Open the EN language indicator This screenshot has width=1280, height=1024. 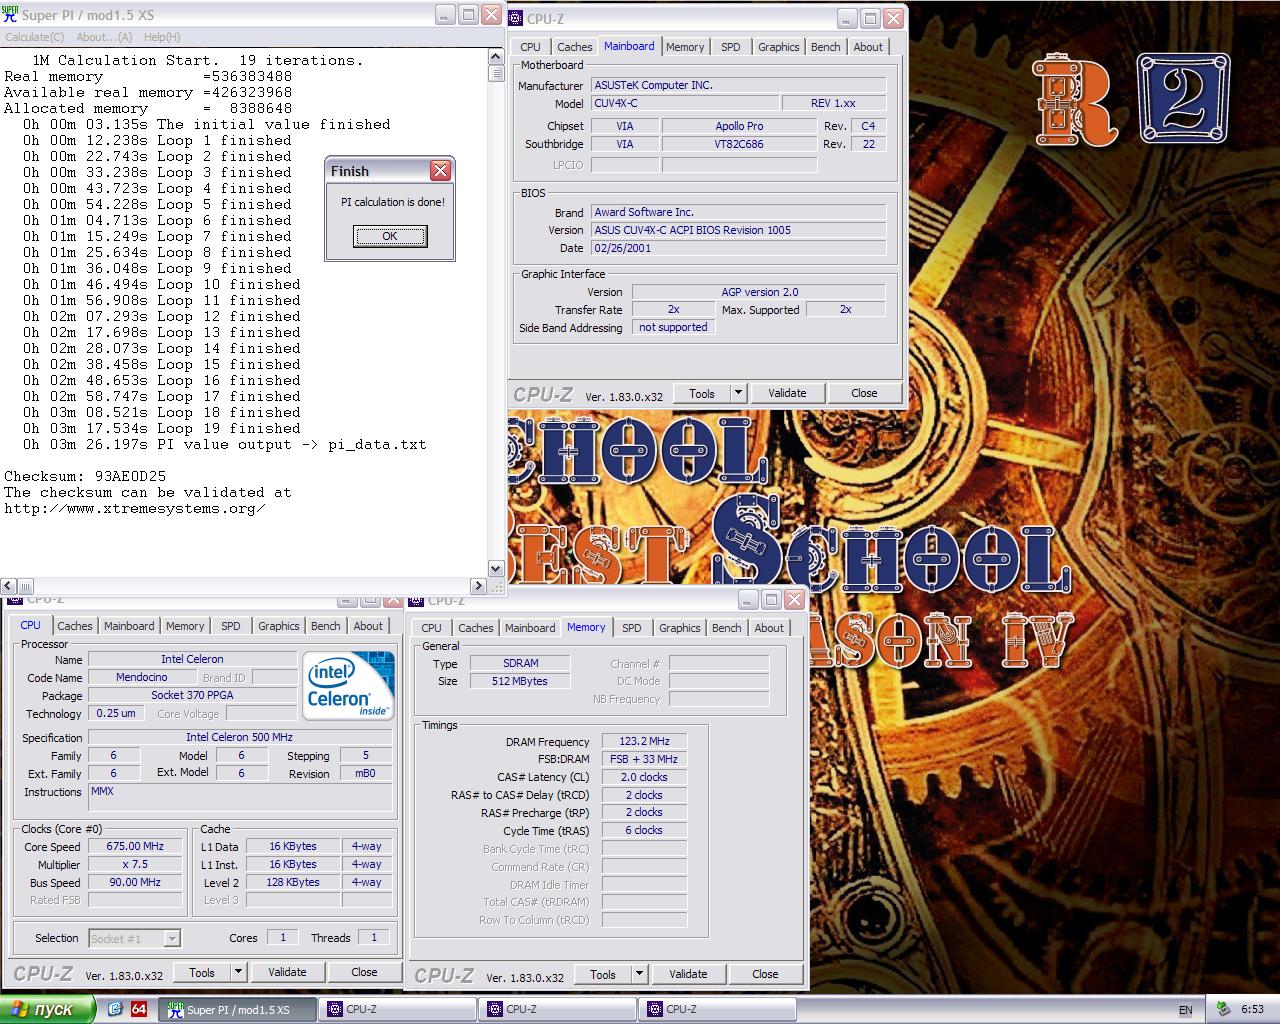pyautogui.click(x=1186, y=1010)
